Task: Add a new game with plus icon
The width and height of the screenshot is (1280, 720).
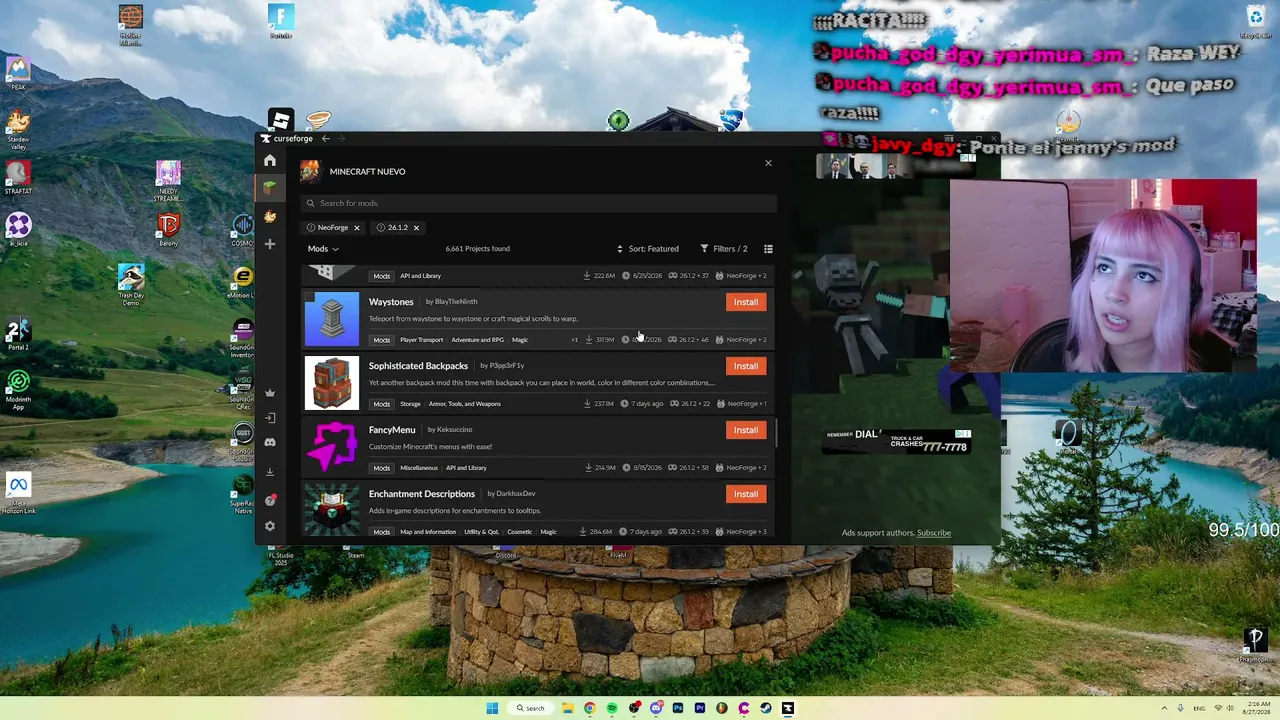Action: pos(270,244)
